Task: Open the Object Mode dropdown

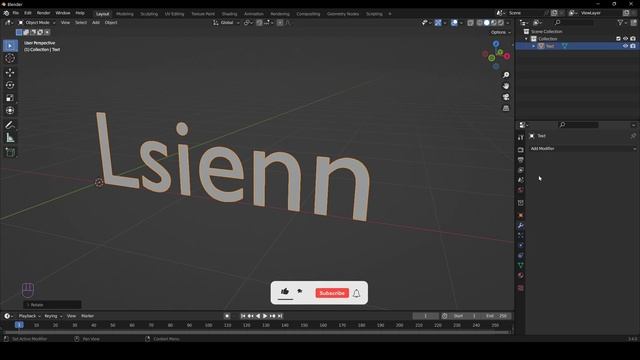Action: coord(37,22)
